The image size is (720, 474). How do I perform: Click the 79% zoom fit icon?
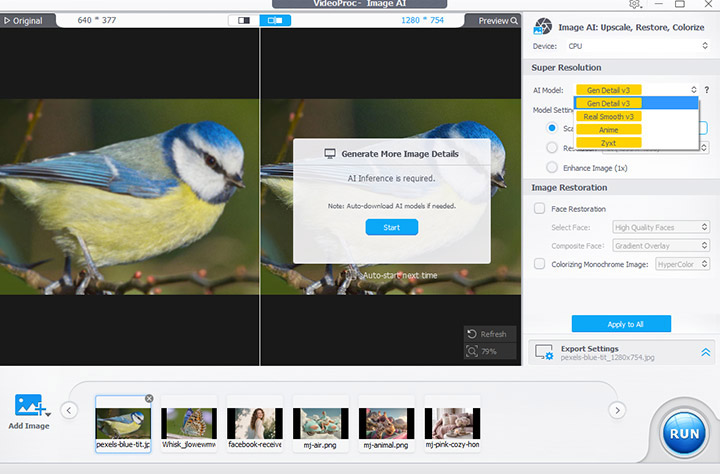pyautogui.click(x=472, y=351)
